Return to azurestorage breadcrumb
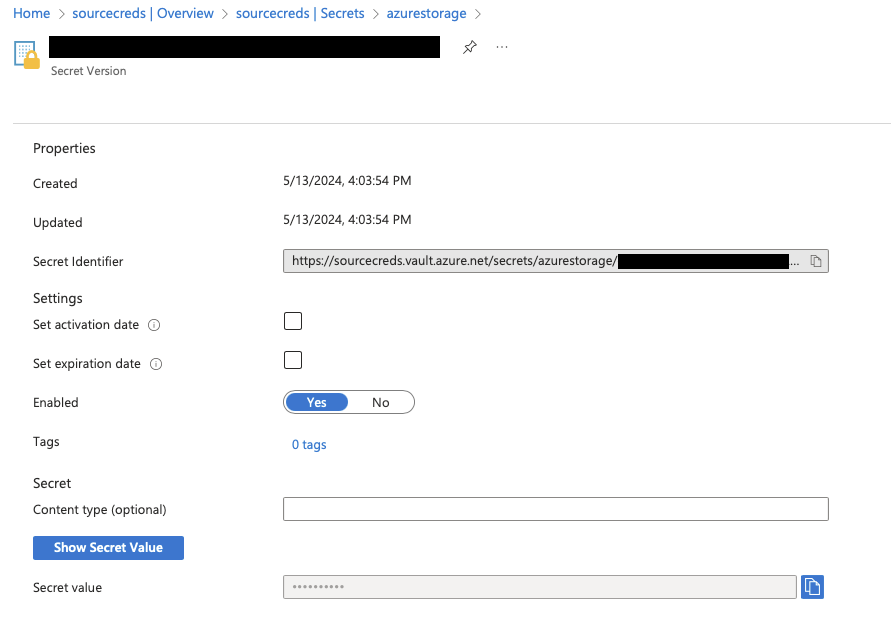The height and width of the screenshot is (640, 891). tap(426, 14)
